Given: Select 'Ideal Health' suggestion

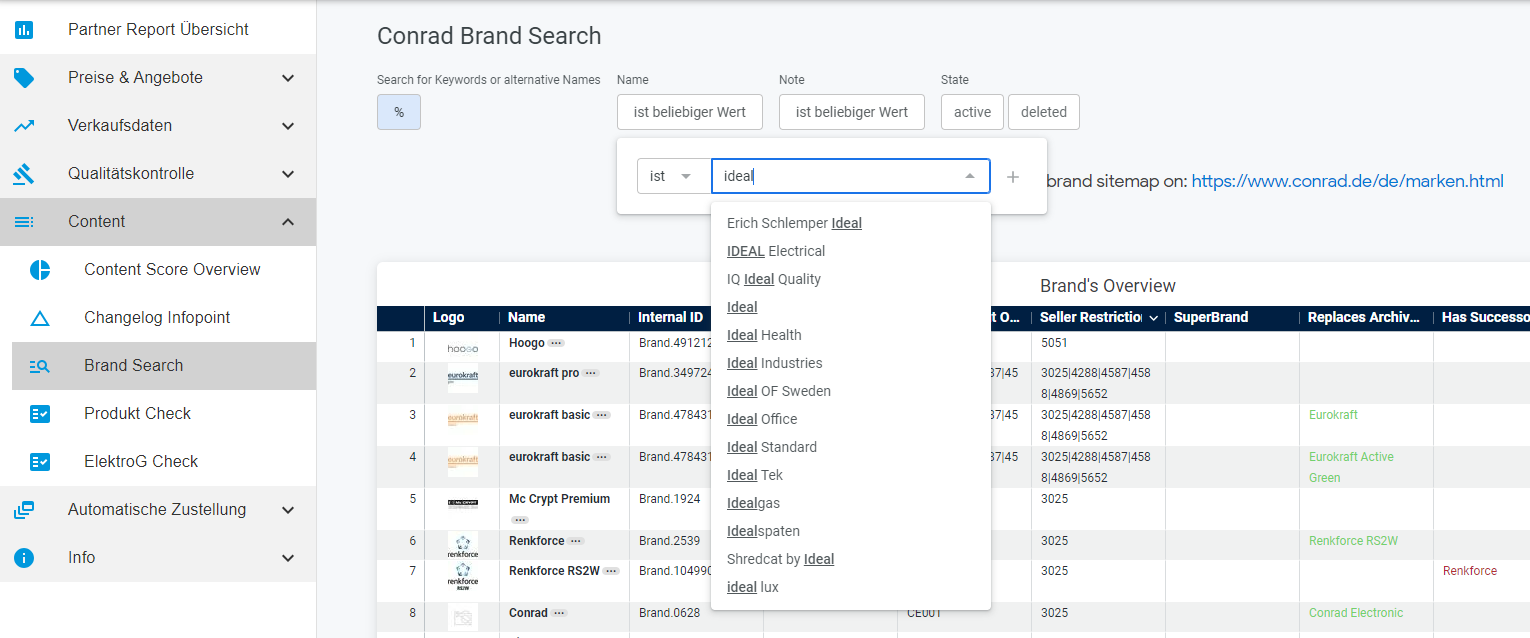Looking at the screenshot, I should coord(851,335).
